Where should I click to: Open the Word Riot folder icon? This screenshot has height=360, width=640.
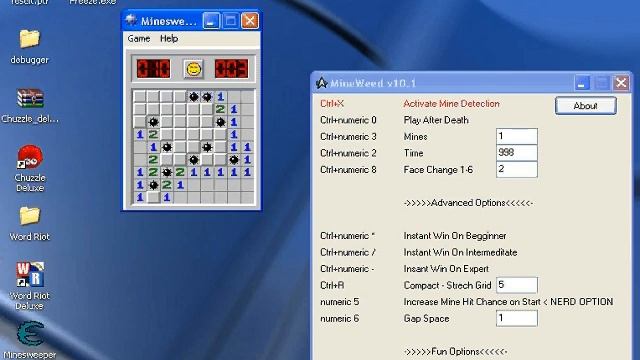point(29,216)
